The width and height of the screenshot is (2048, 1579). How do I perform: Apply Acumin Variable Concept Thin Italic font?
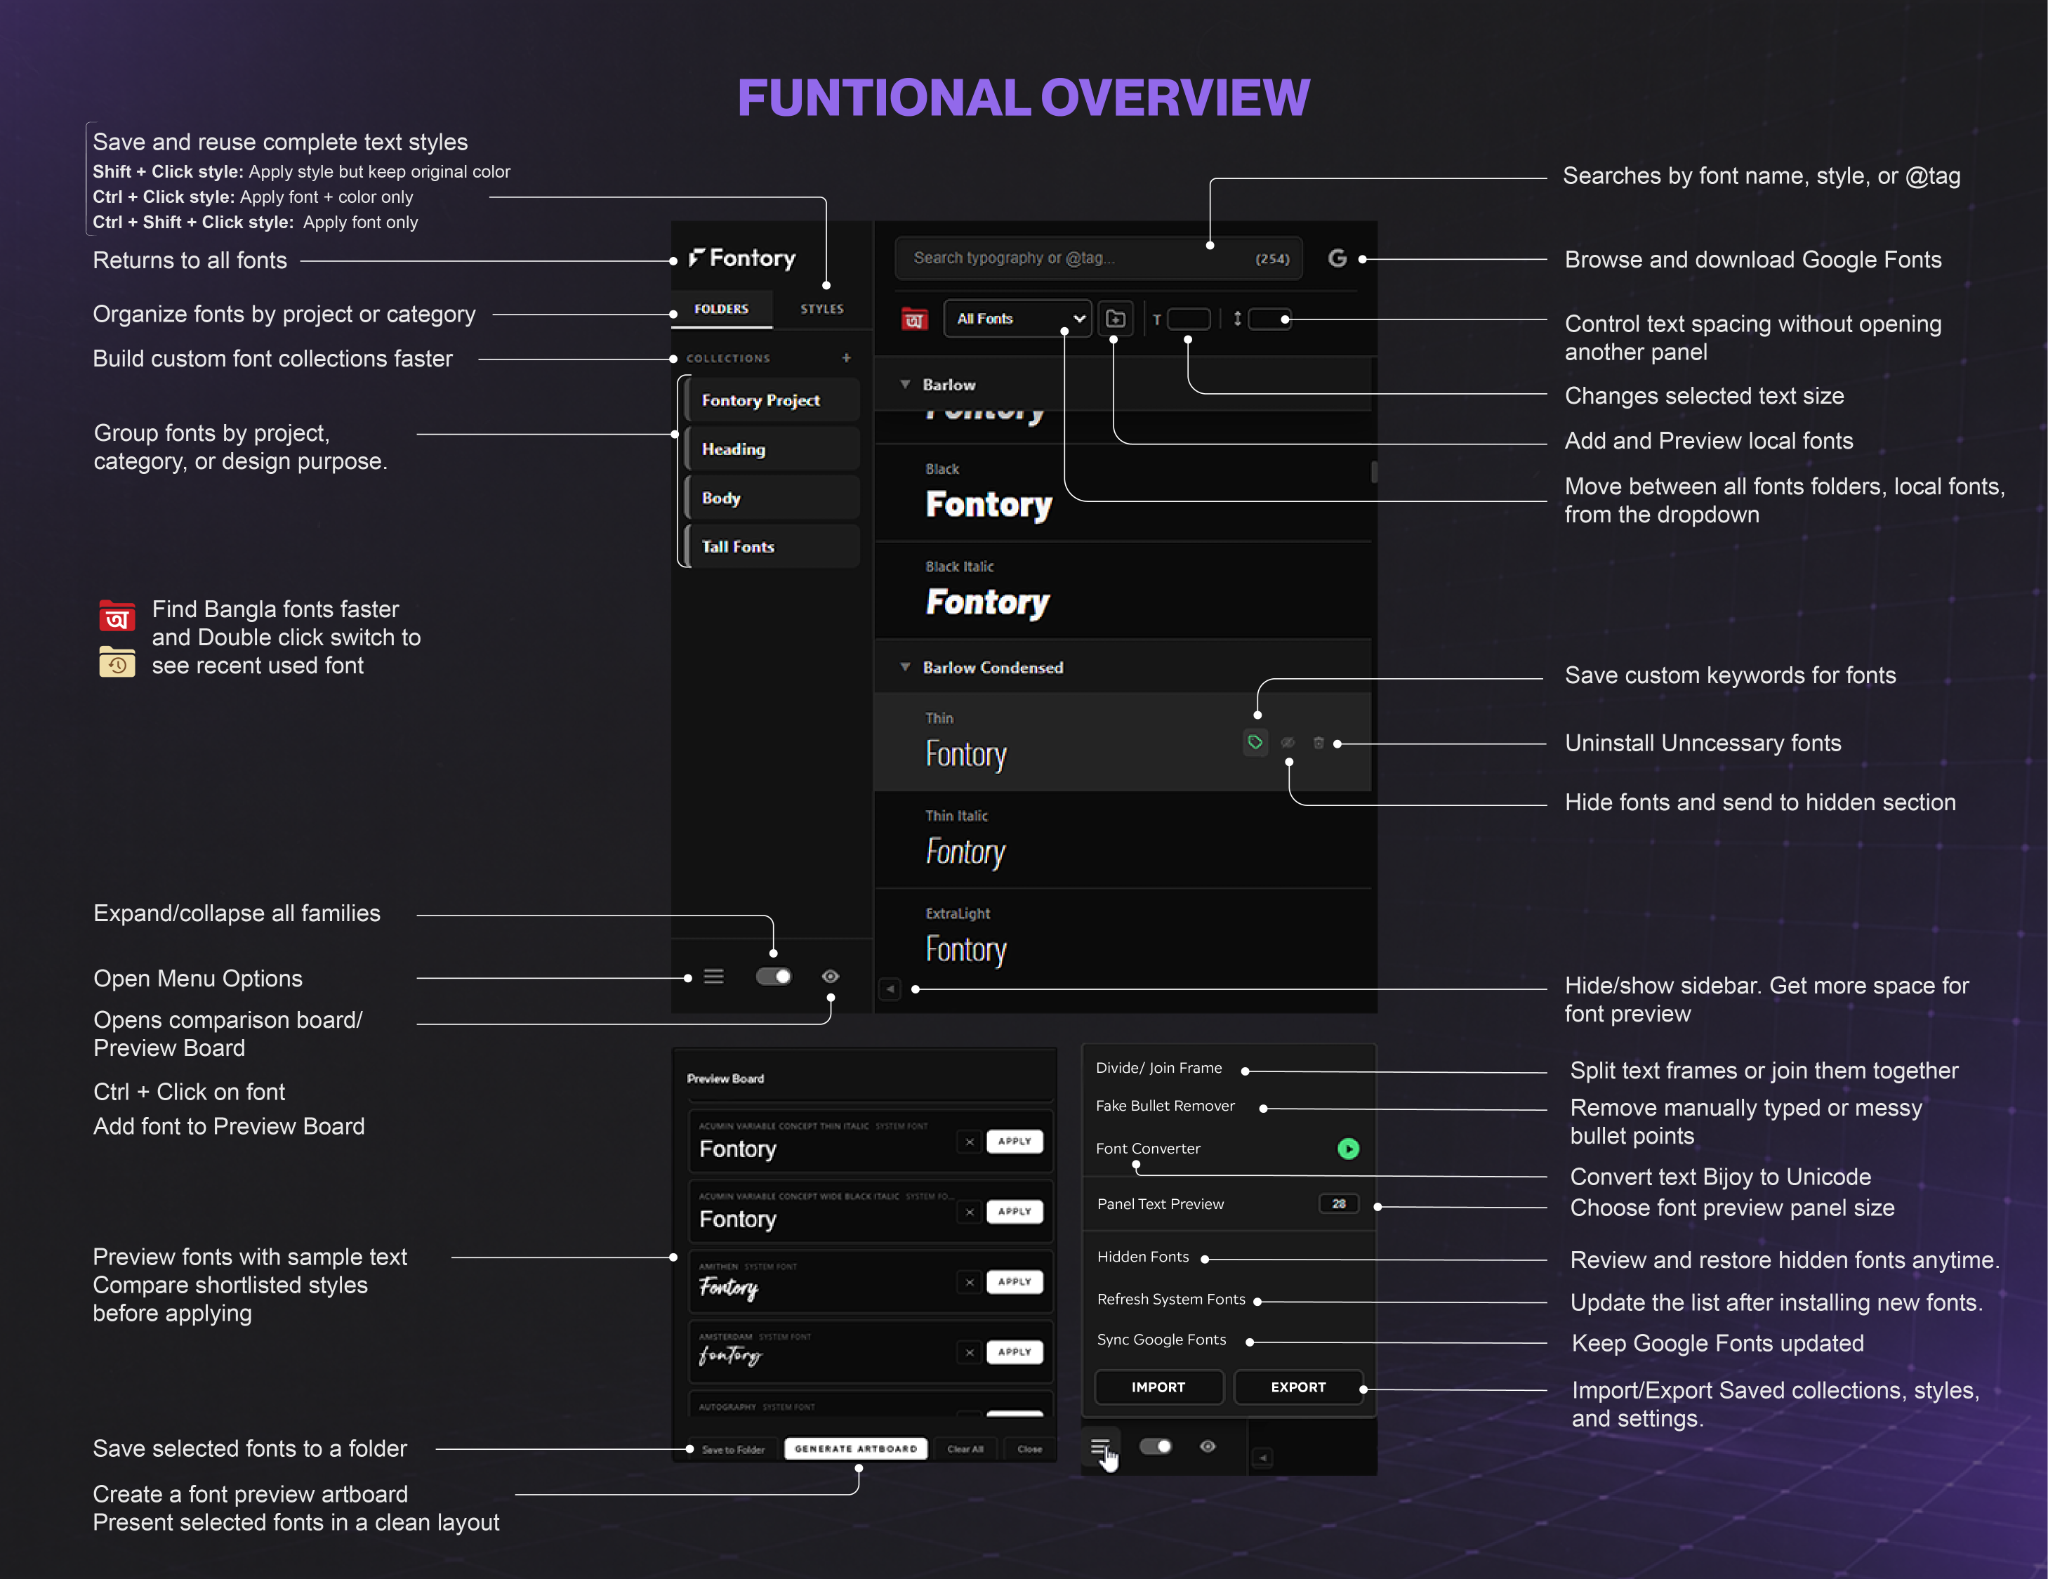point(1014,1141)
